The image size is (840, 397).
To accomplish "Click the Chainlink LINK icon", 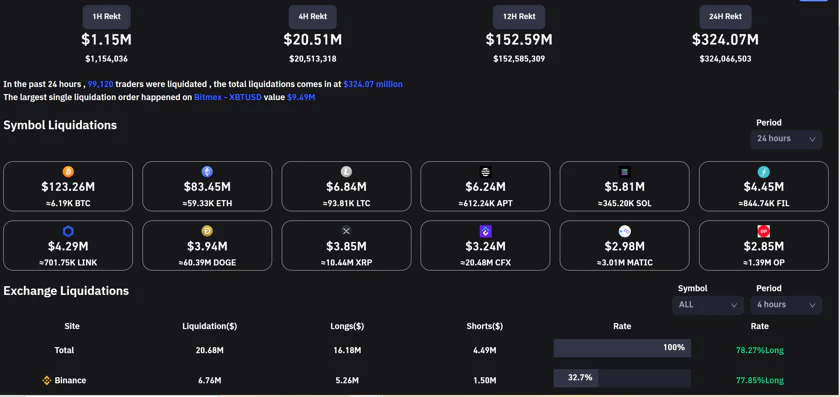I will tap(68, 231).
